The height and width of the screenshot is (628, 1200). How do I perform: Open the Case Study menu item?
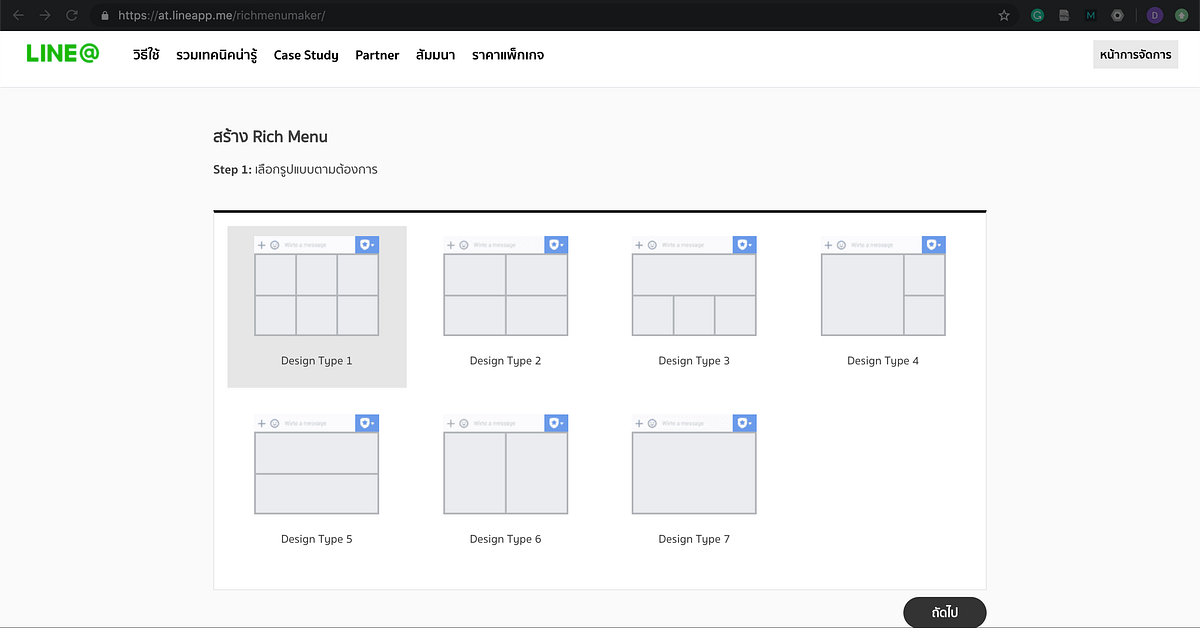(306, 55)
